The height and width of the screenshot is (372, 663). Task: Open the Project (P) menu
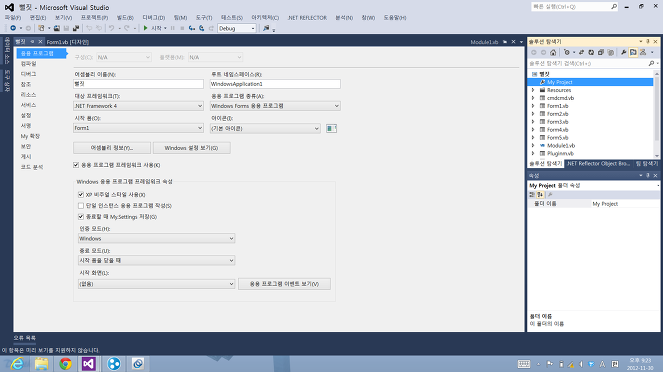point(94,18)
